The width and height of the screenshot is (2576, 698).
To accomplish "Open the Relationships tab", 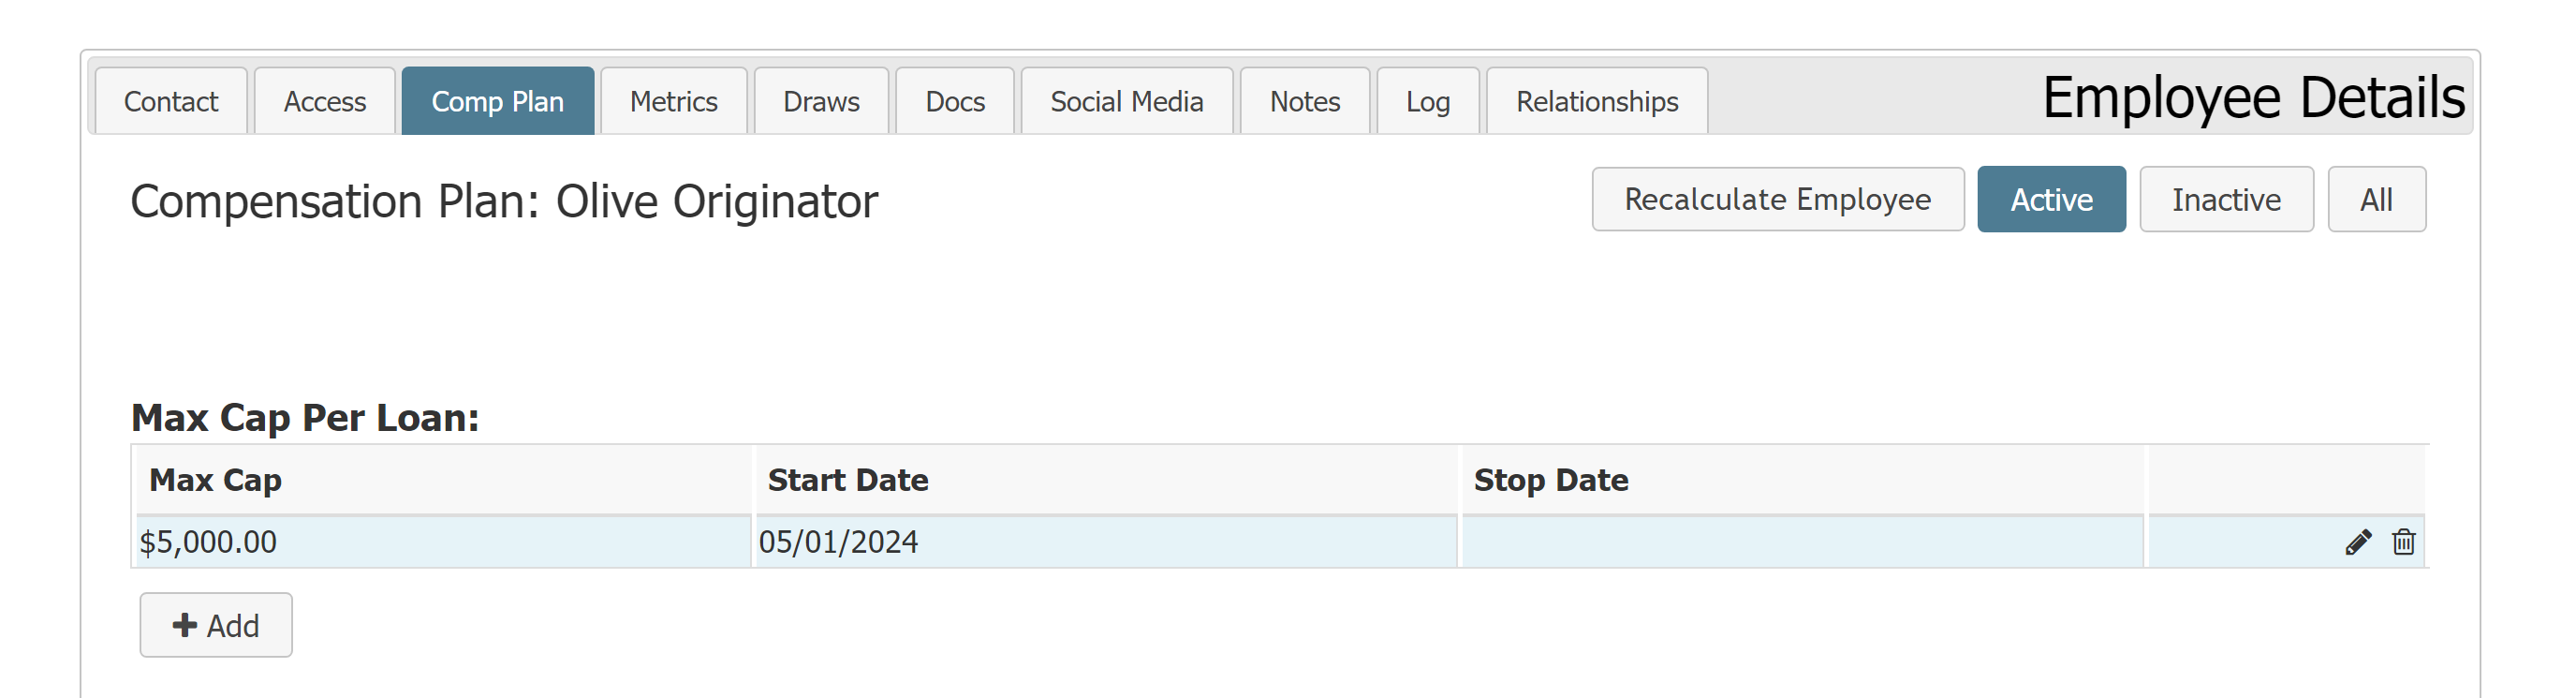I will 1597,101.
